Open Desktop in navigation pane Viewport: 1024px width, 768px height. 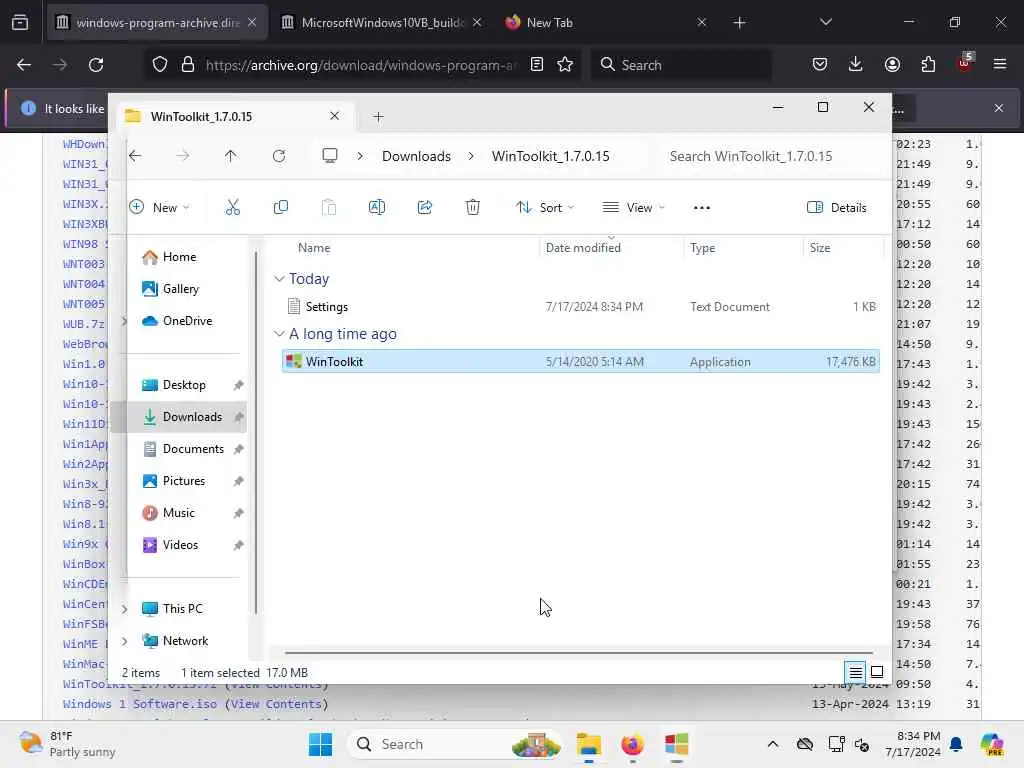click(184, 385)
